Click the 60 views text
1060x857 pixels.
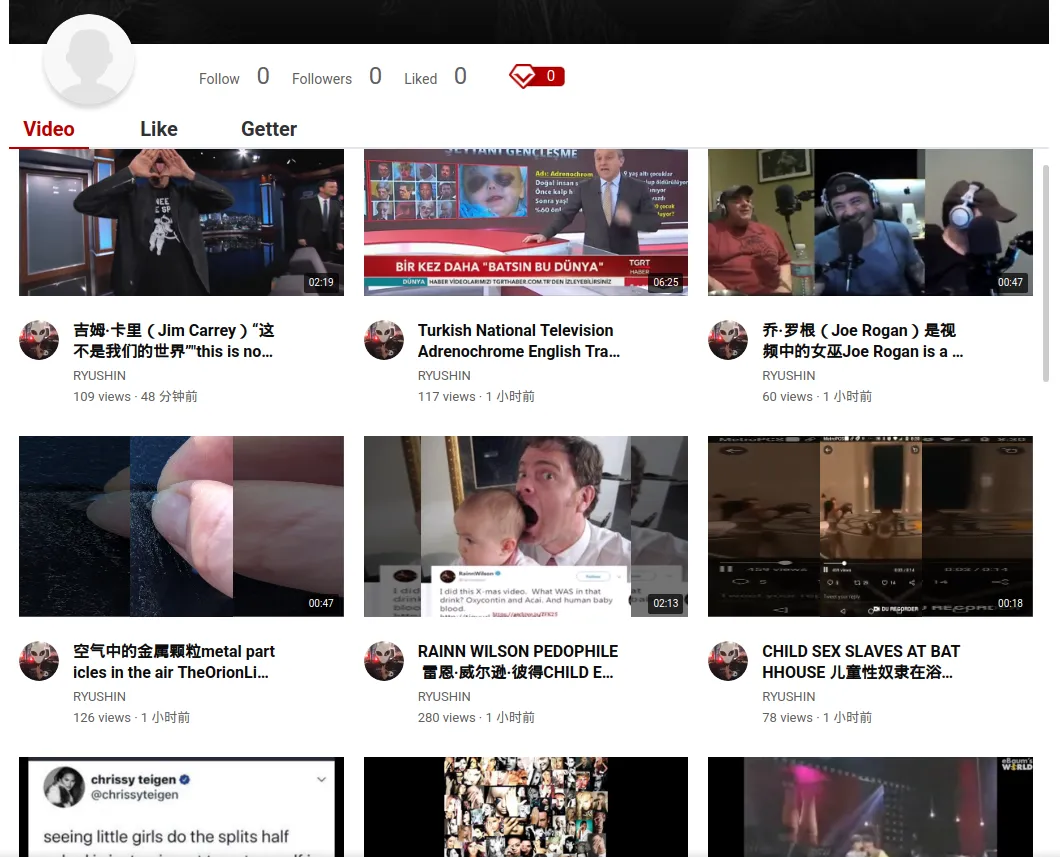pos(787,397)
